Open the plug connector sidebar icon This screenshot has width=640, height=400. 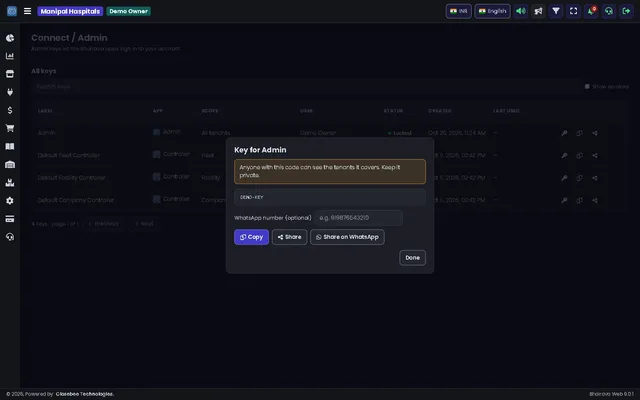10,92
